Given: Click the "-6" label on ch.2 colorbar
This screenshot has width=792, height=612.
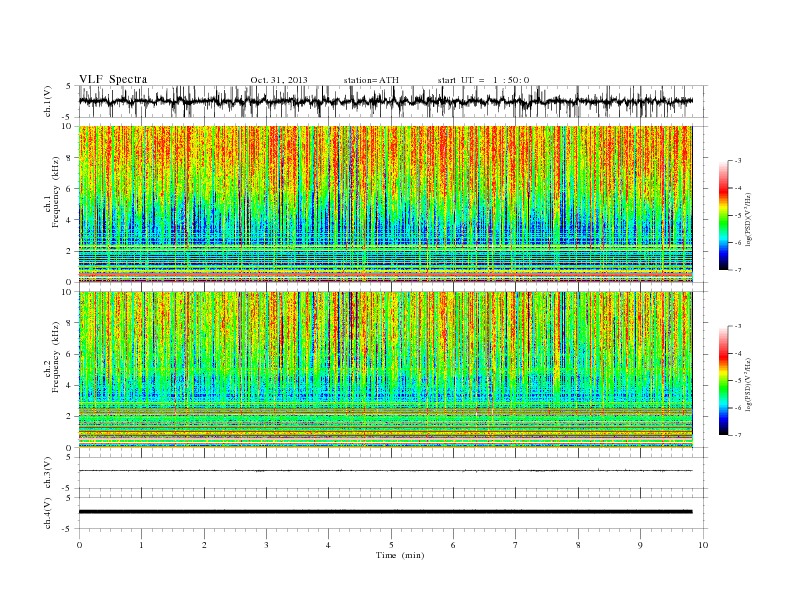Looking at the screenshot, I should [737, 408].
